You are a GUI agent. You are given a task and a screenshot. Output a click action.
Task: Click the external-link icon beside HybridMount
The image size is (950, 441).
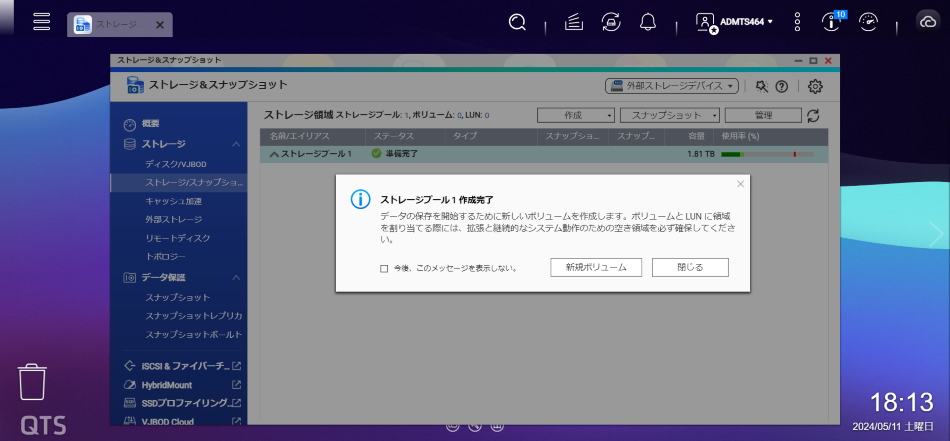236,385
